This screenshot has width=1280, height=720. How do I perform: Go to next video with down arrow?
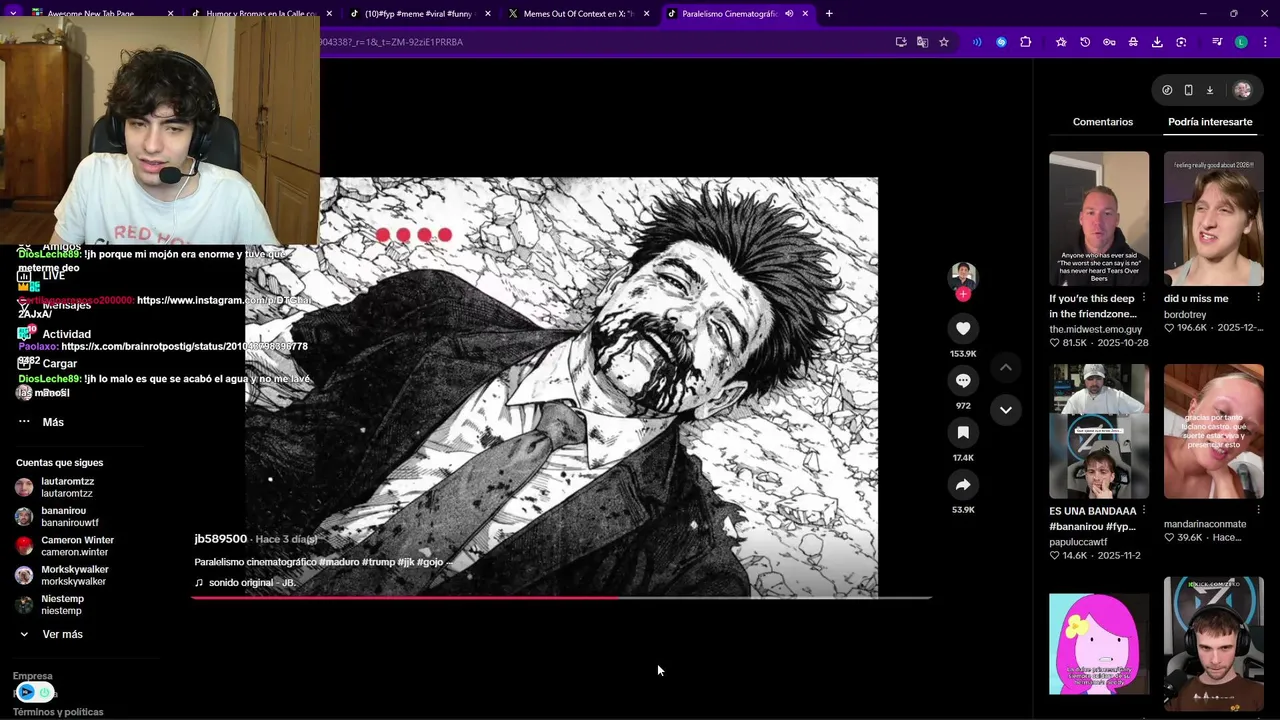tap(1006, 409)
